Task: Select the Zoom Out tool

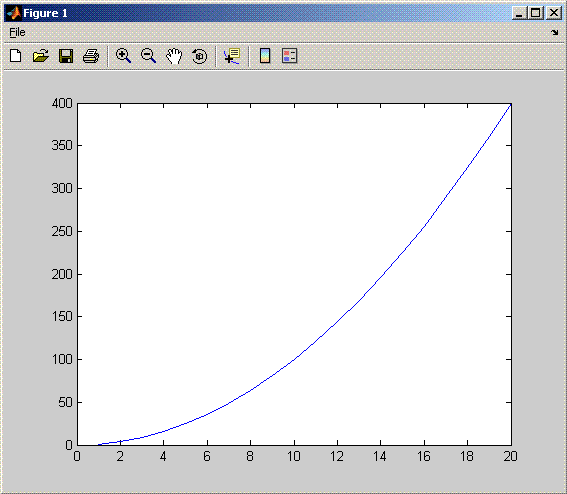Action: tap(148, 56)
